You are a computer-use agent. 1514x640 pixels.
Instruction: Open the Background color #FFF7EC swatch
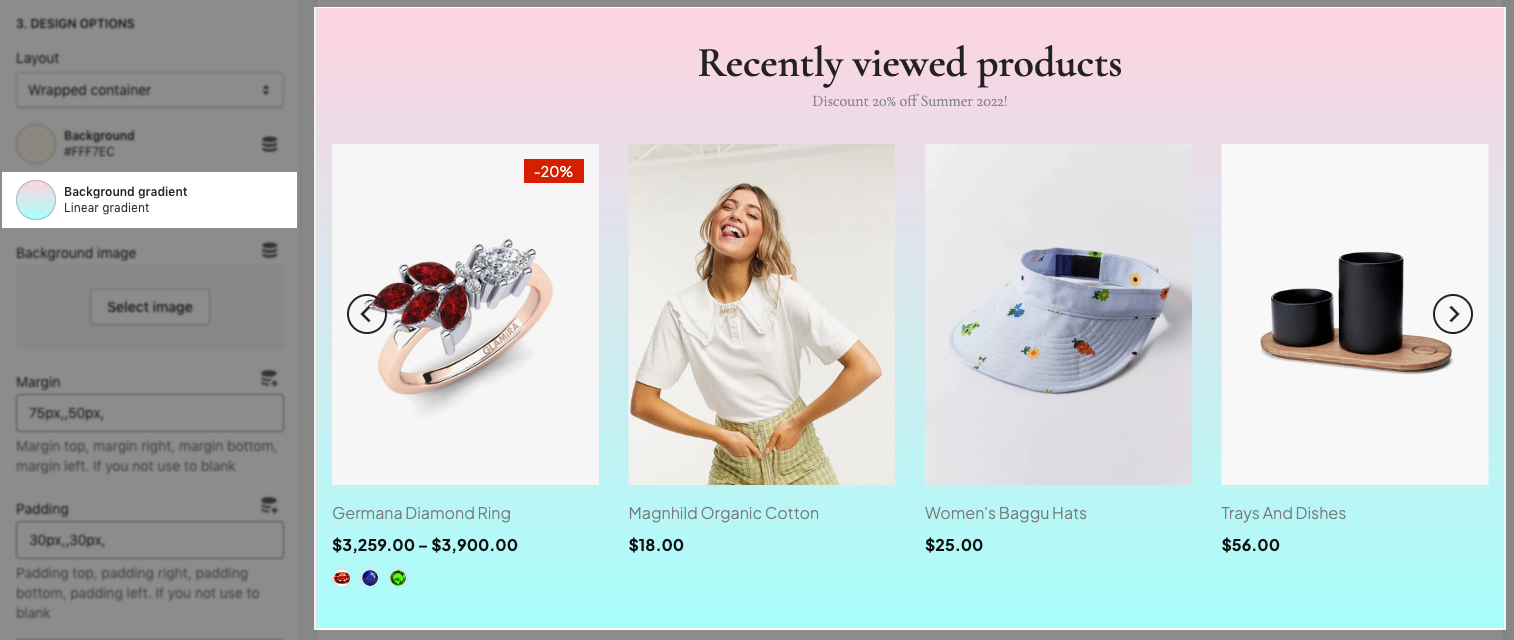tap(36, 144)
